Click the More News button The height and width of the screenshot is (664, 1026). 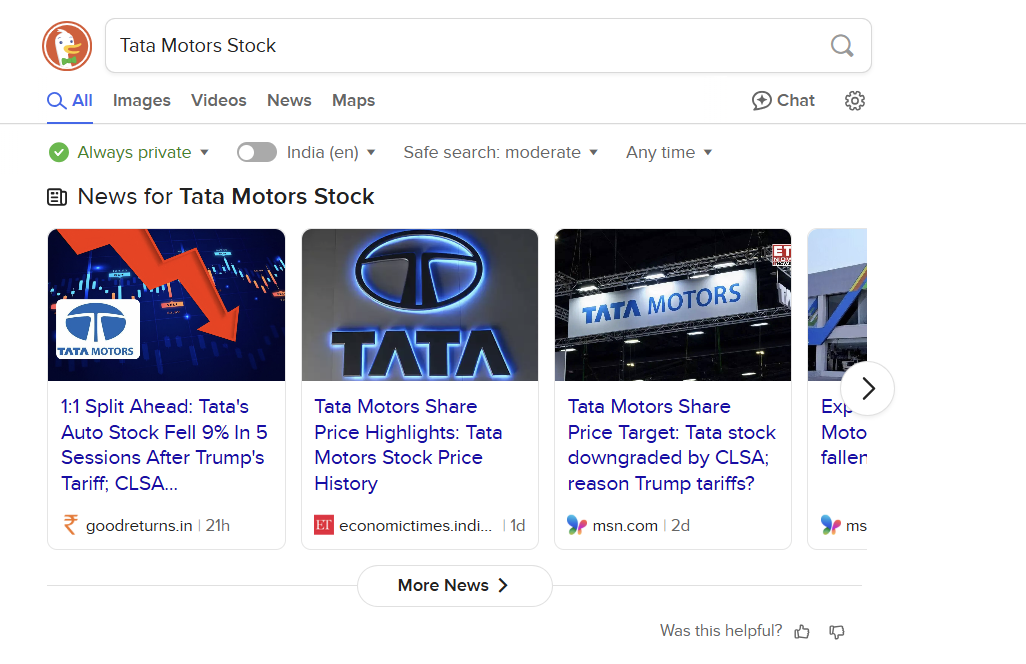point(454,586)
